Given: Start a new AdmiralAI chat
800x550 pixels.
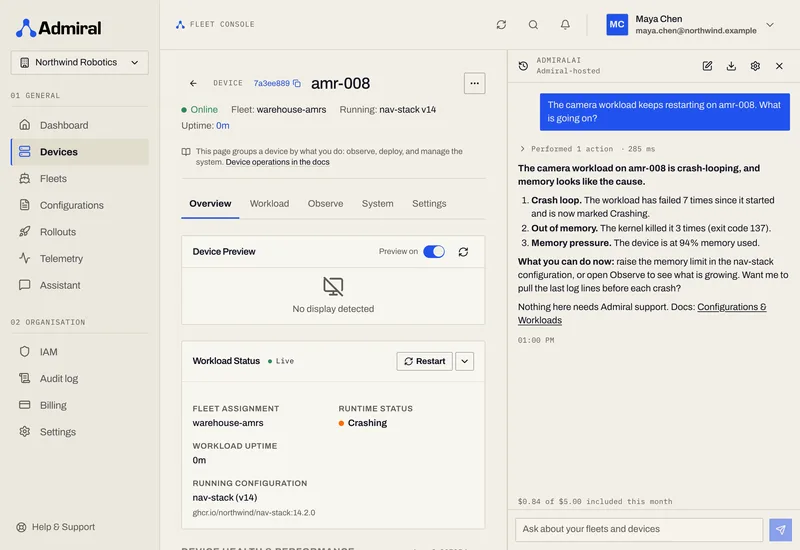Looking at the screenshot, I should click(x=707, y=66).
